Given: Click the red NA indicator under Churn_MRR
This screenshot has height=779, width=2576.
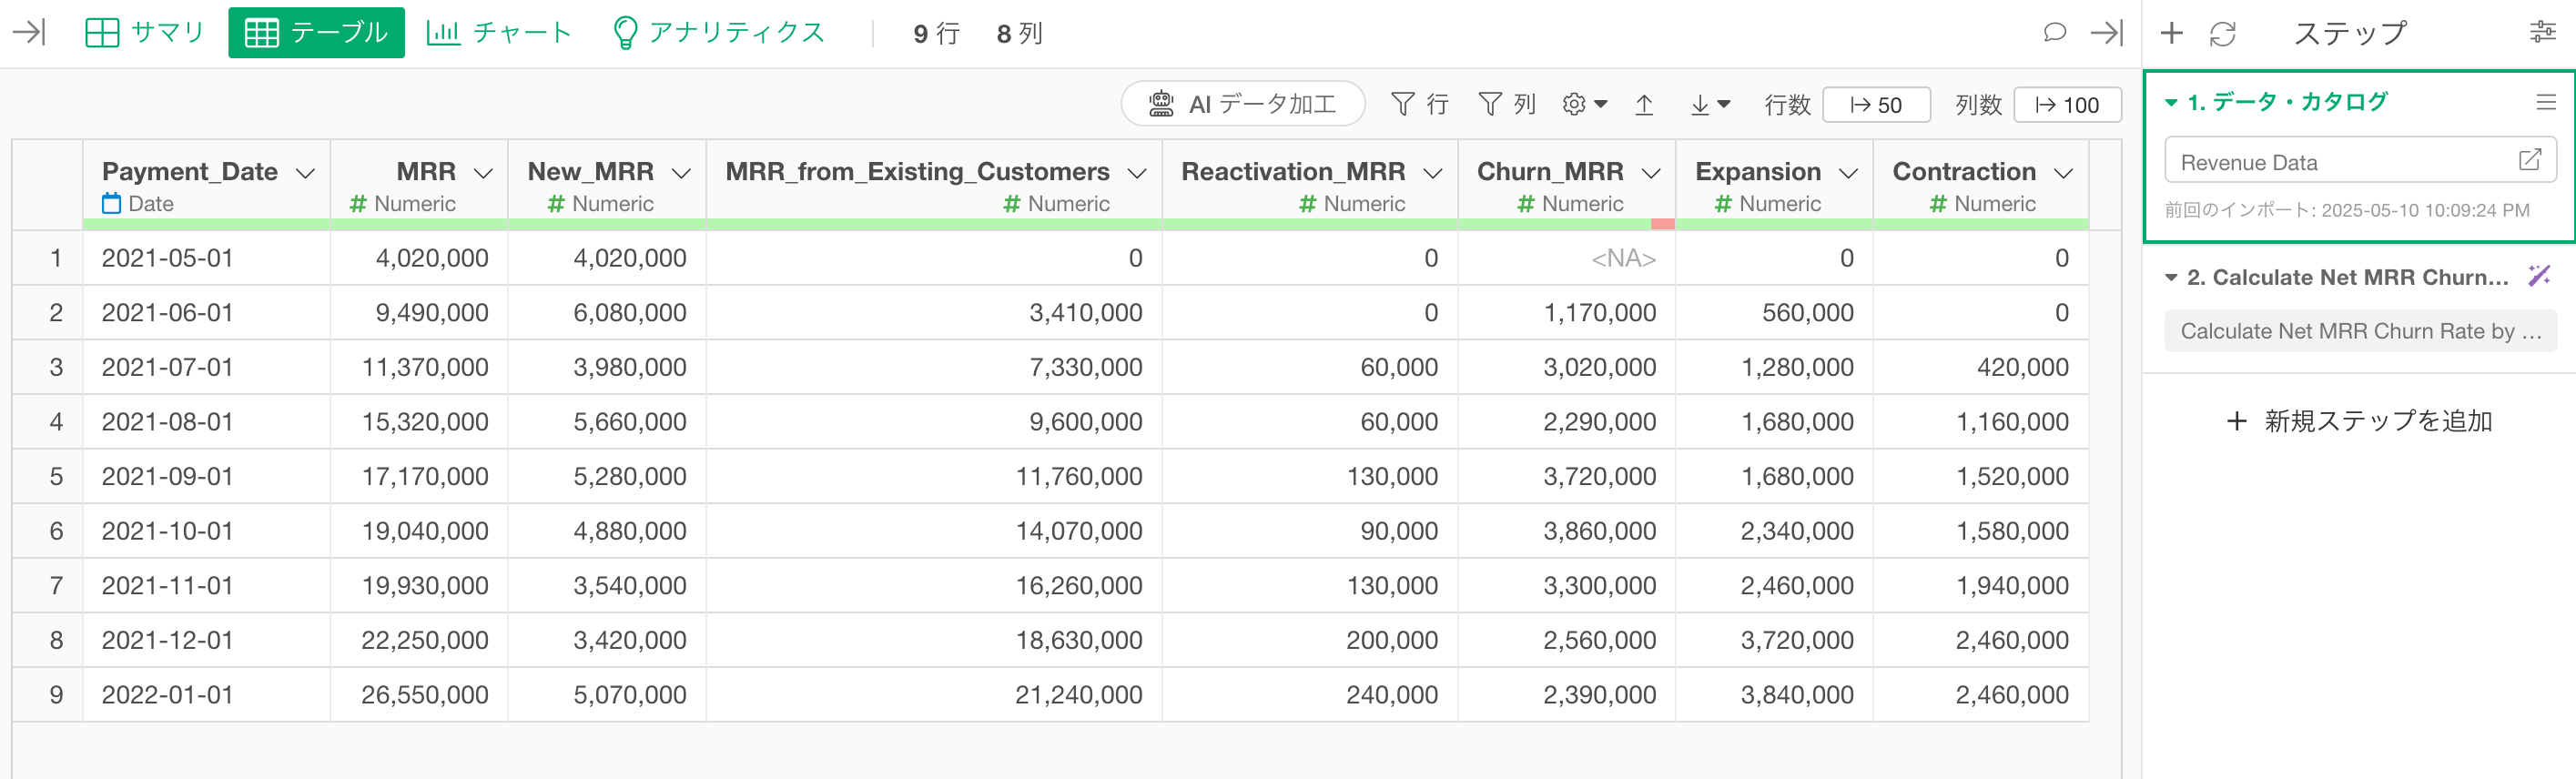Looking at the screenshot, I should click(x=1662, y=224).
